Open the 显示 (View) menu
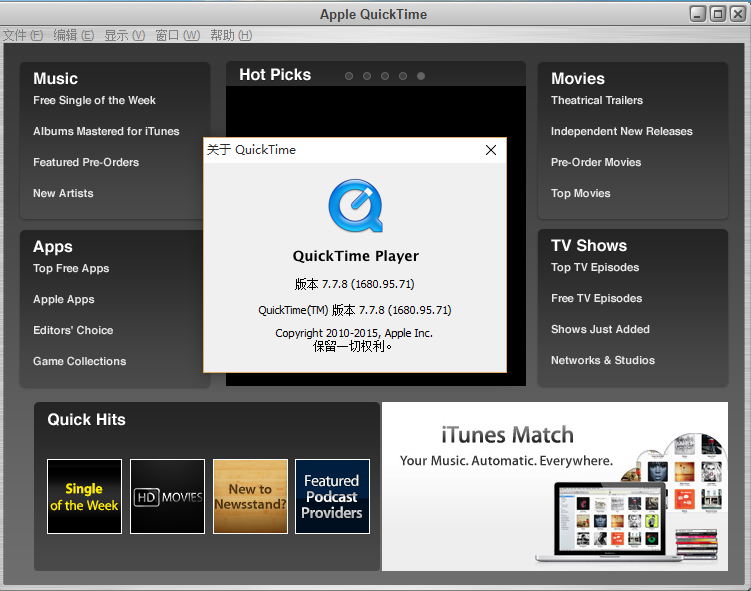 click(x=124, y=35)
